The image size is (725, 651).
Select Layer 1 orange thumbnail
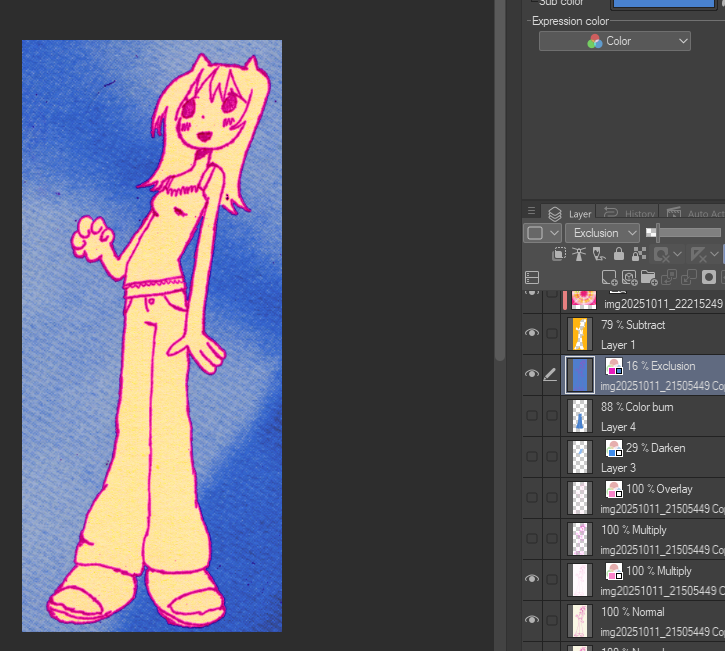pos(580,334)
